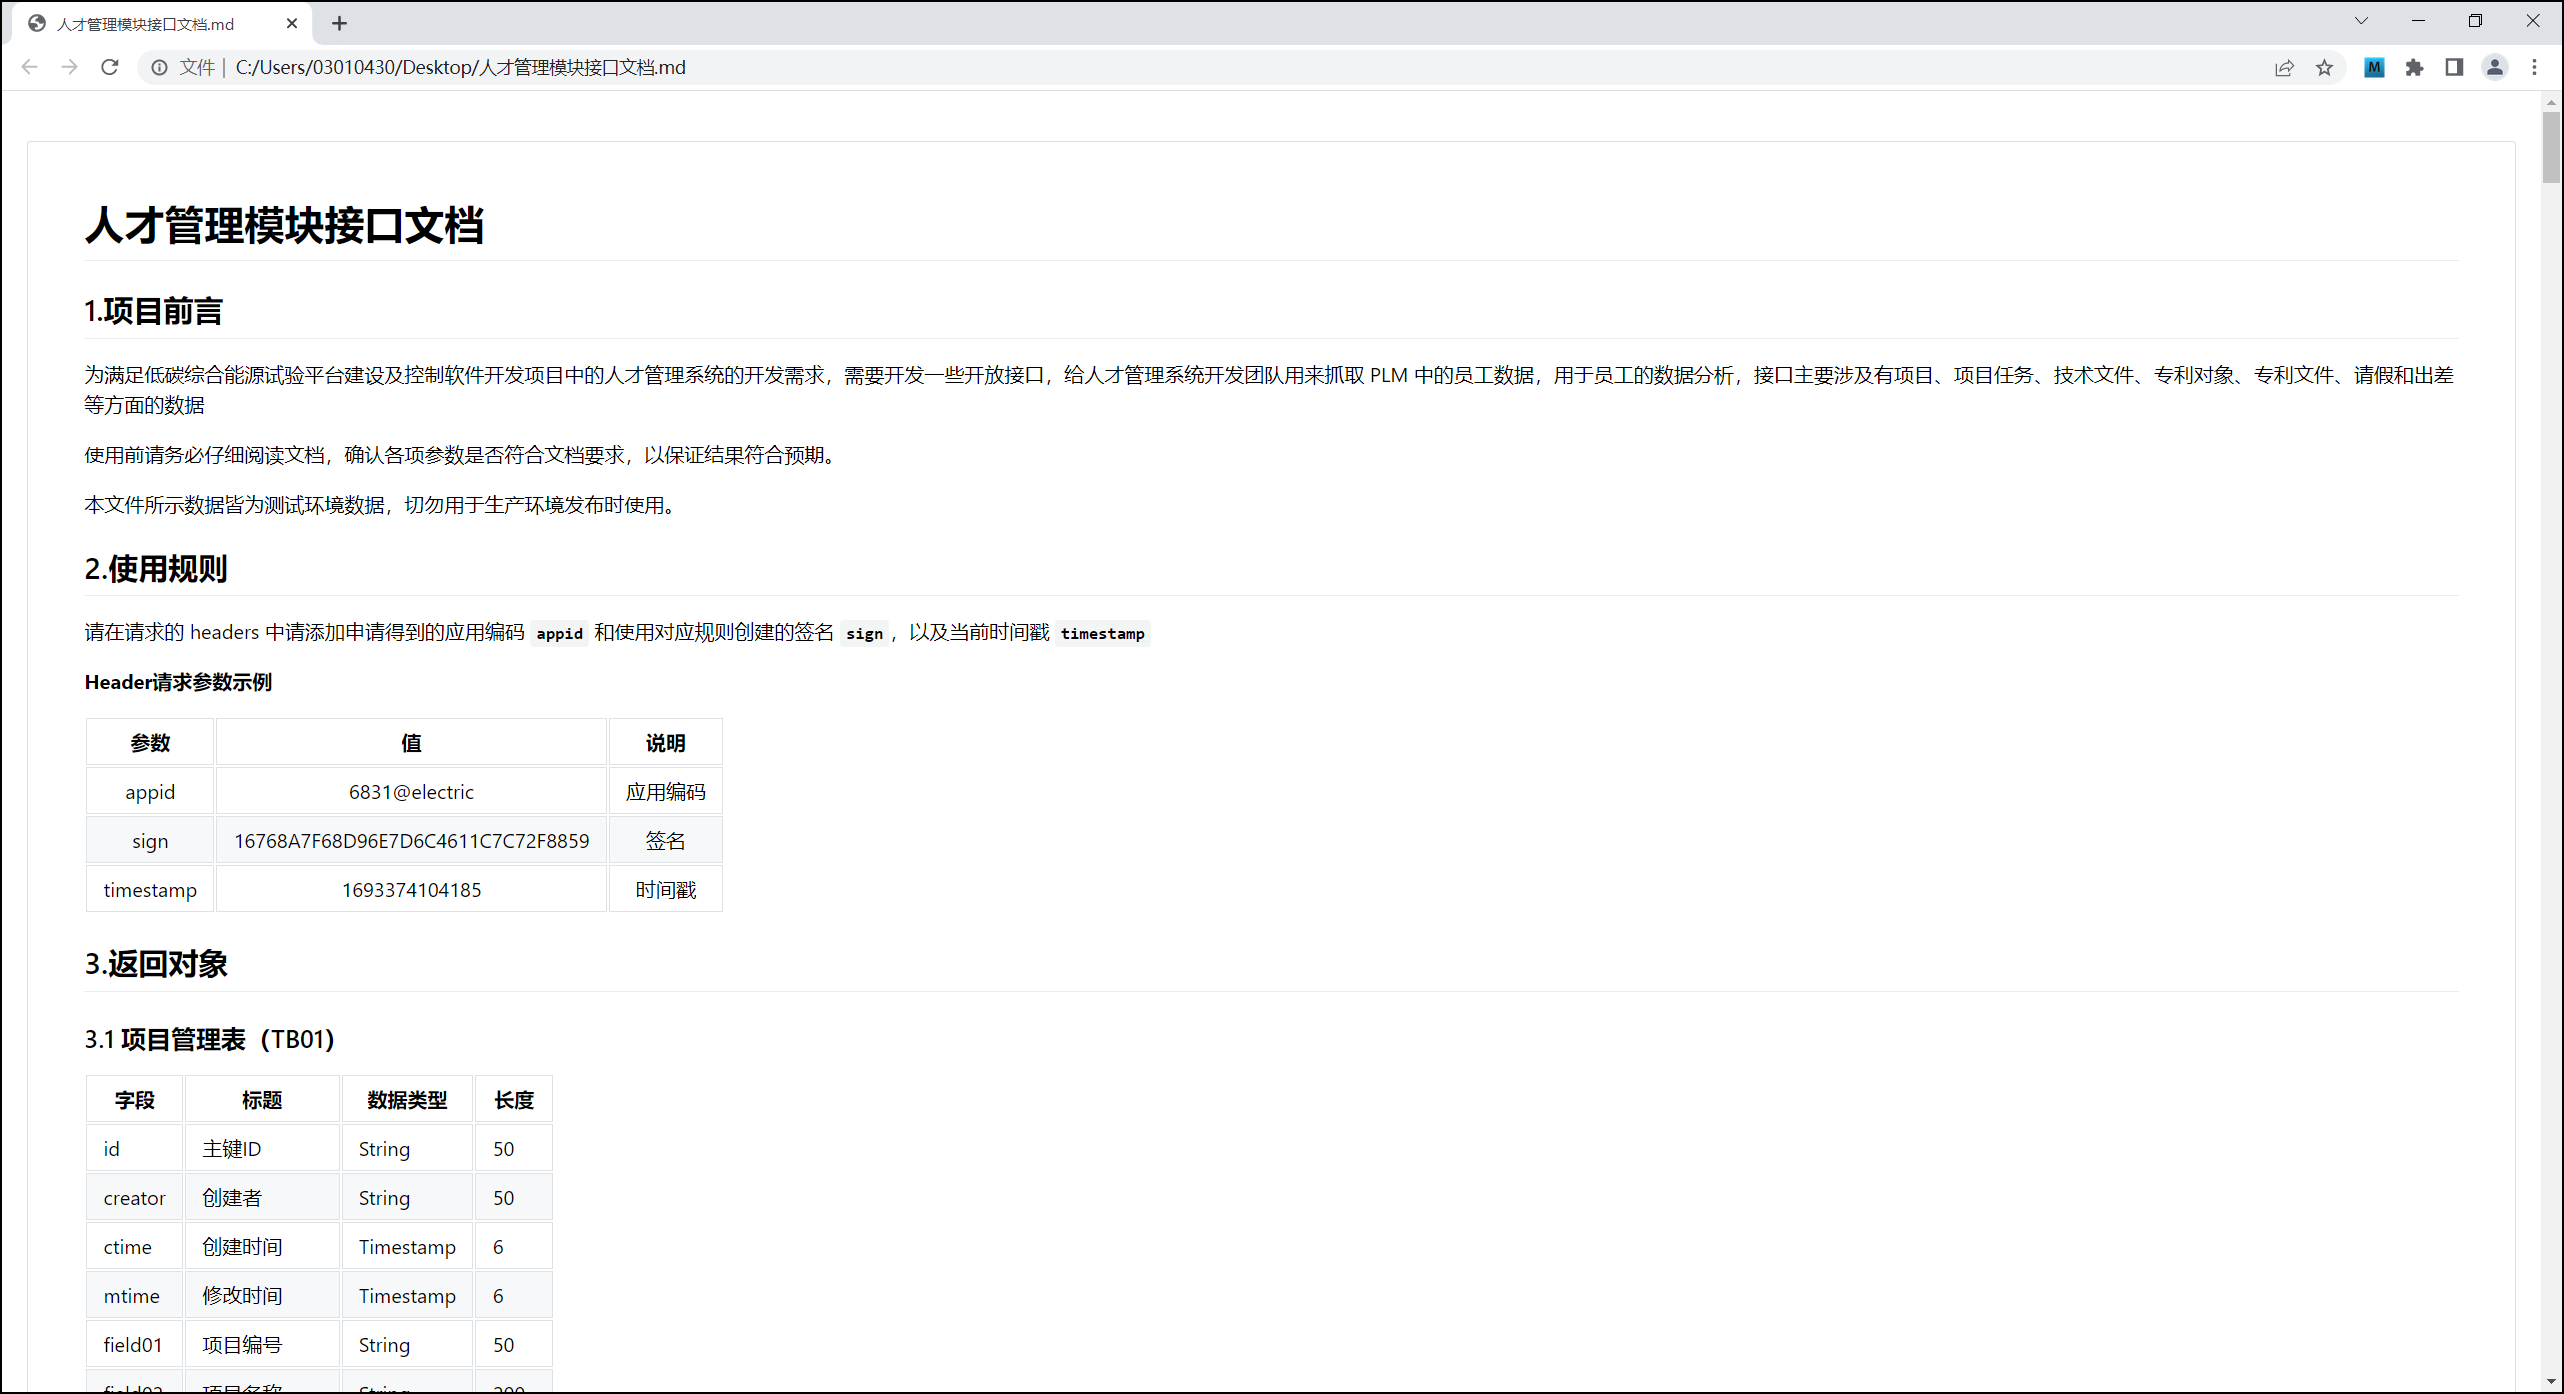The width and height of the screenshot is (2564, 1394).
Task: Click the inline code appid
Action: tap(560, 633)
